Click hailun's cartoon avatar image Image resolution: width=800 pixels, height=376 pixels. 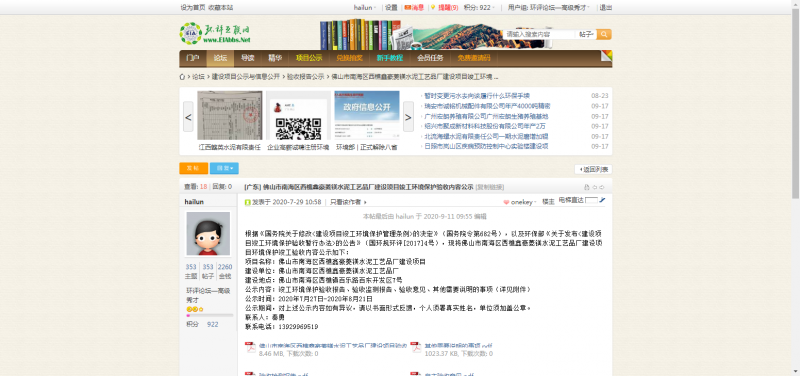coord(208,234)
